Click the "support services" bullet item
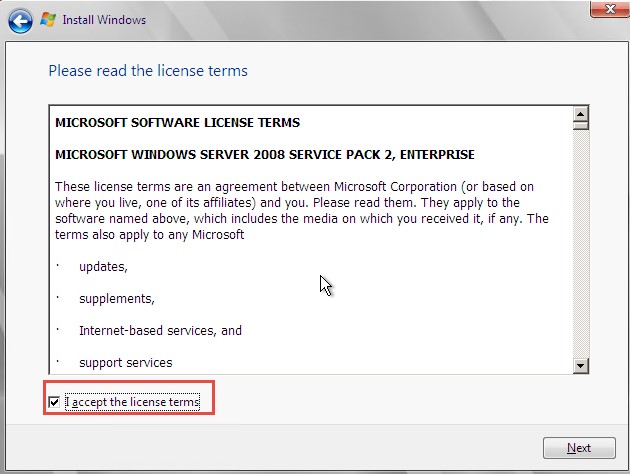This screenshot has width=630, height=474. [x=125, y=363]
